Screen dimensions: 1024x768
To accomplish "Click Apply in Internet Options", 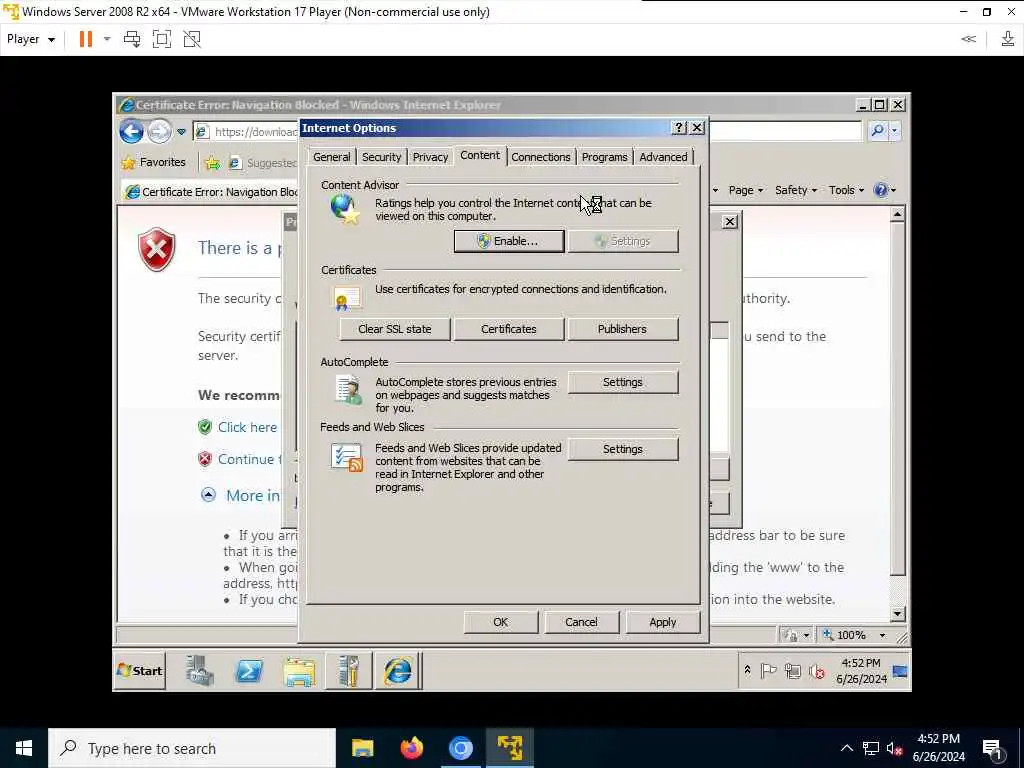I will [x=662, y=622].
